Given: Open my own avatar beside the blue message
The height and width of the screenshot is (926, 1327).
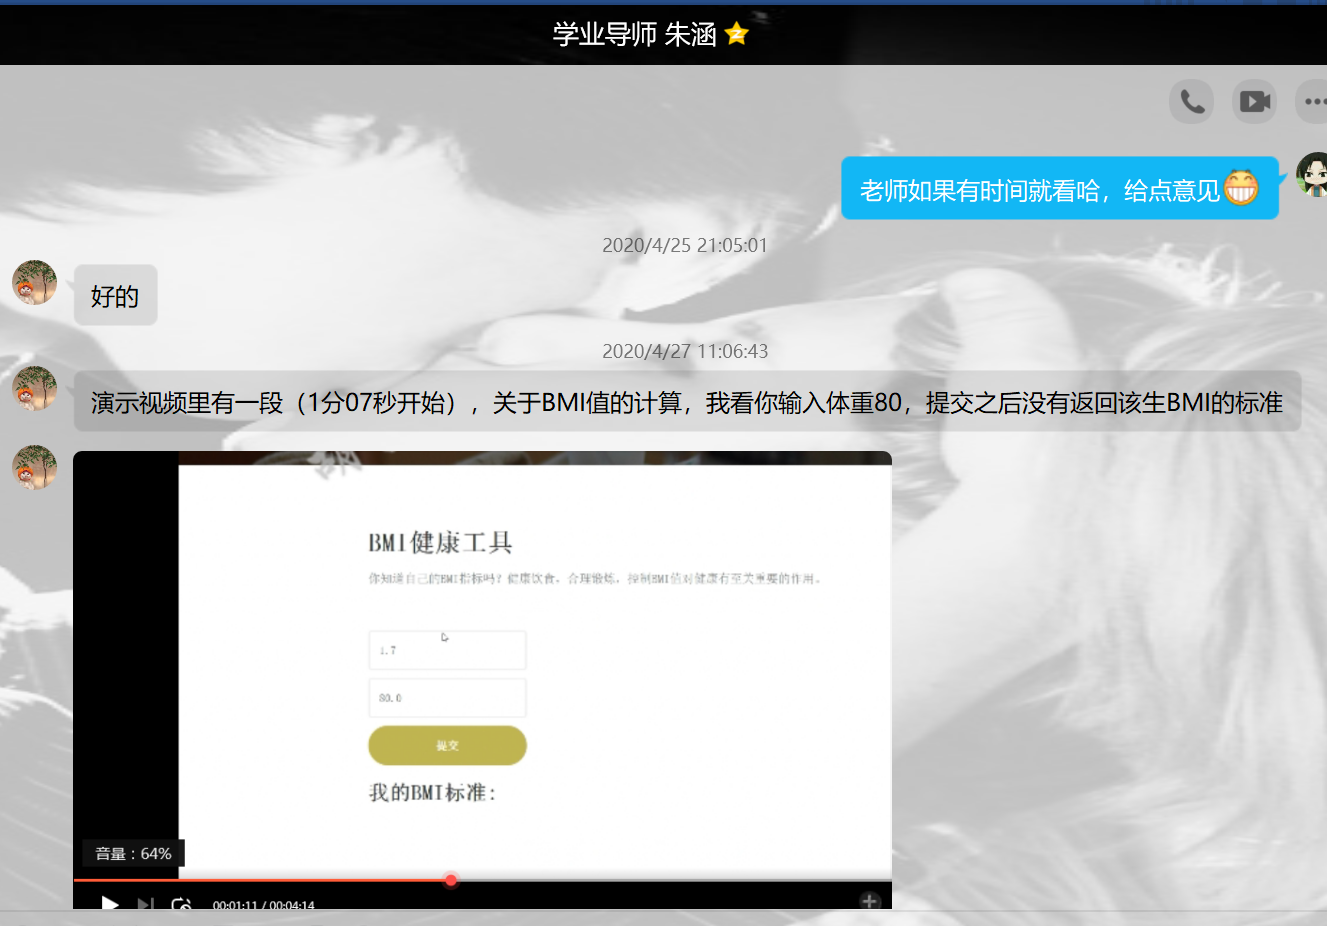Looking at the screenshot, I should point(1312,175).
